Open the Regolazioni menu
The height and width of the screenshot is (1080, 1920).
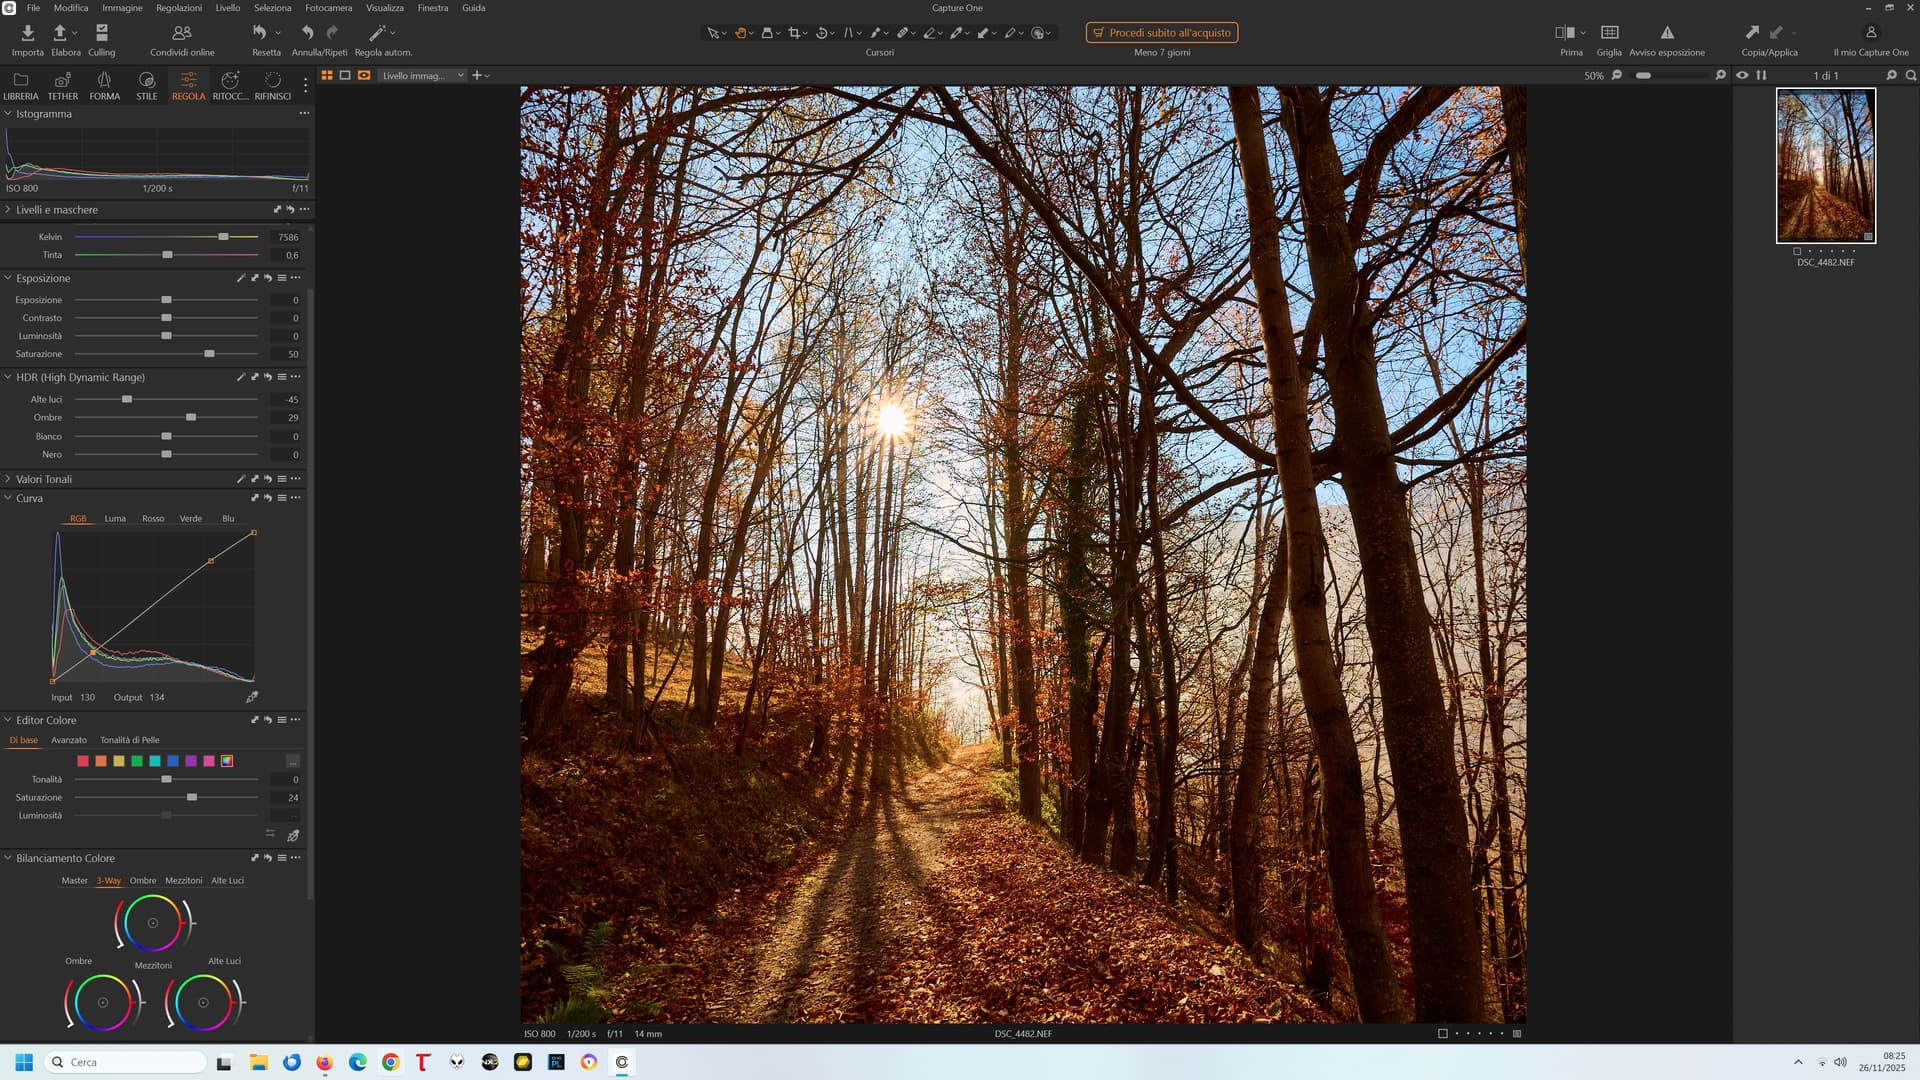pyautogui.click(x=178, y=8)
